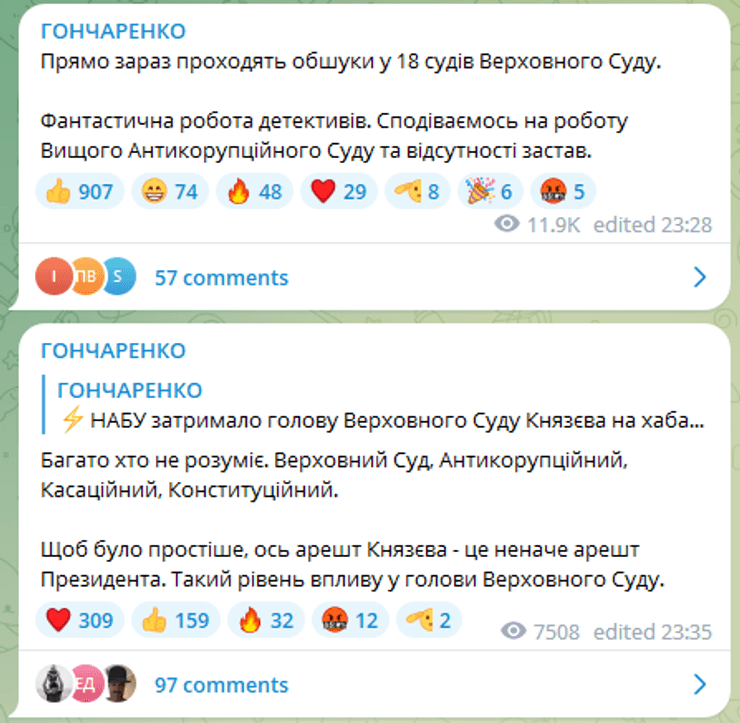The image size is (740, 723).
Task: Click the pointing hand reaction with 2
Action: click(427, 621)
